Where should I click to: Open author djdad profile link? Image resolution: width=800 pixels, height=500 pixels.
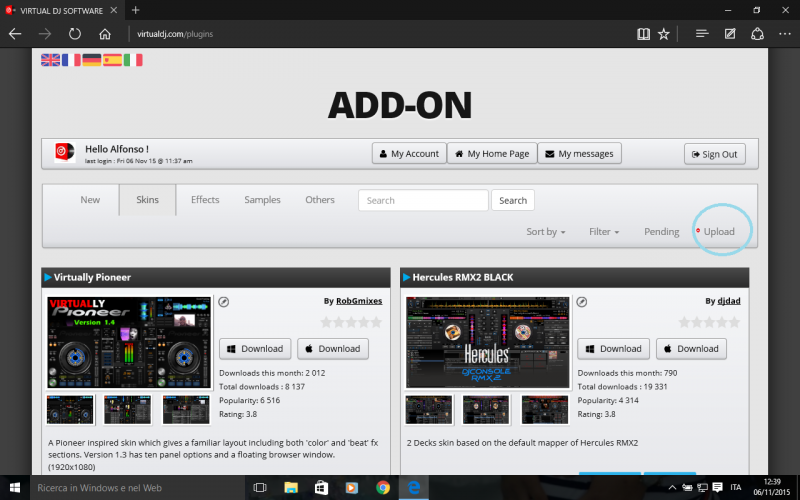[729, 301]
